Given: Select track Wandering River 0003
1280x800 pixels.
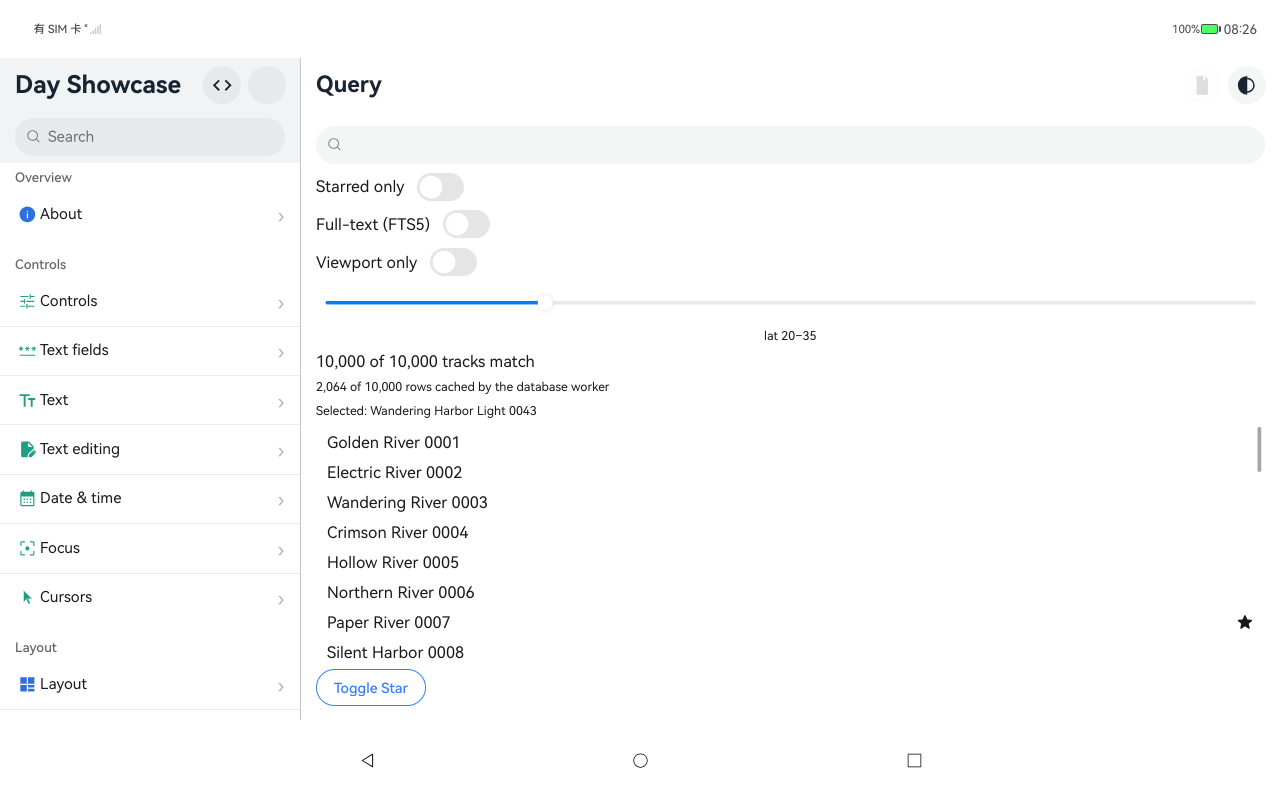Looking at the screenshot, I should 407,502.
